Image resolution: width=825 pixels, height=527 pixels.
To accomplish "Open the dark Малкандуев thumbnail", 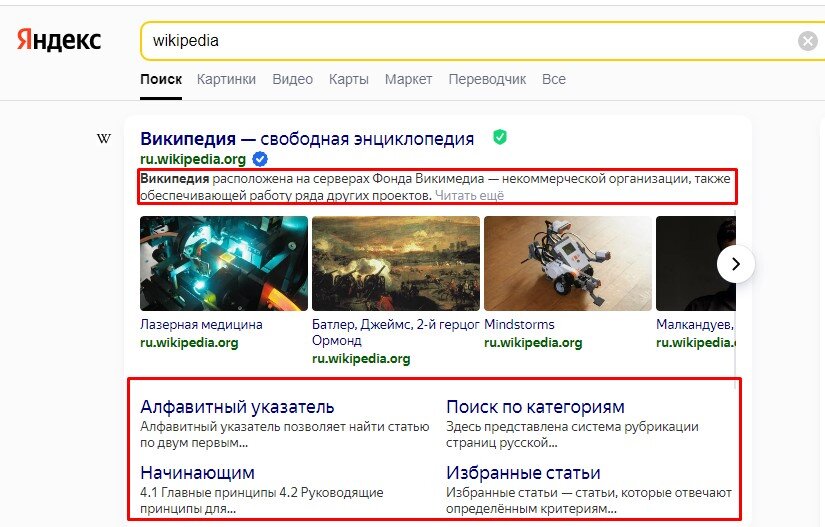I will tap(696, 264).
